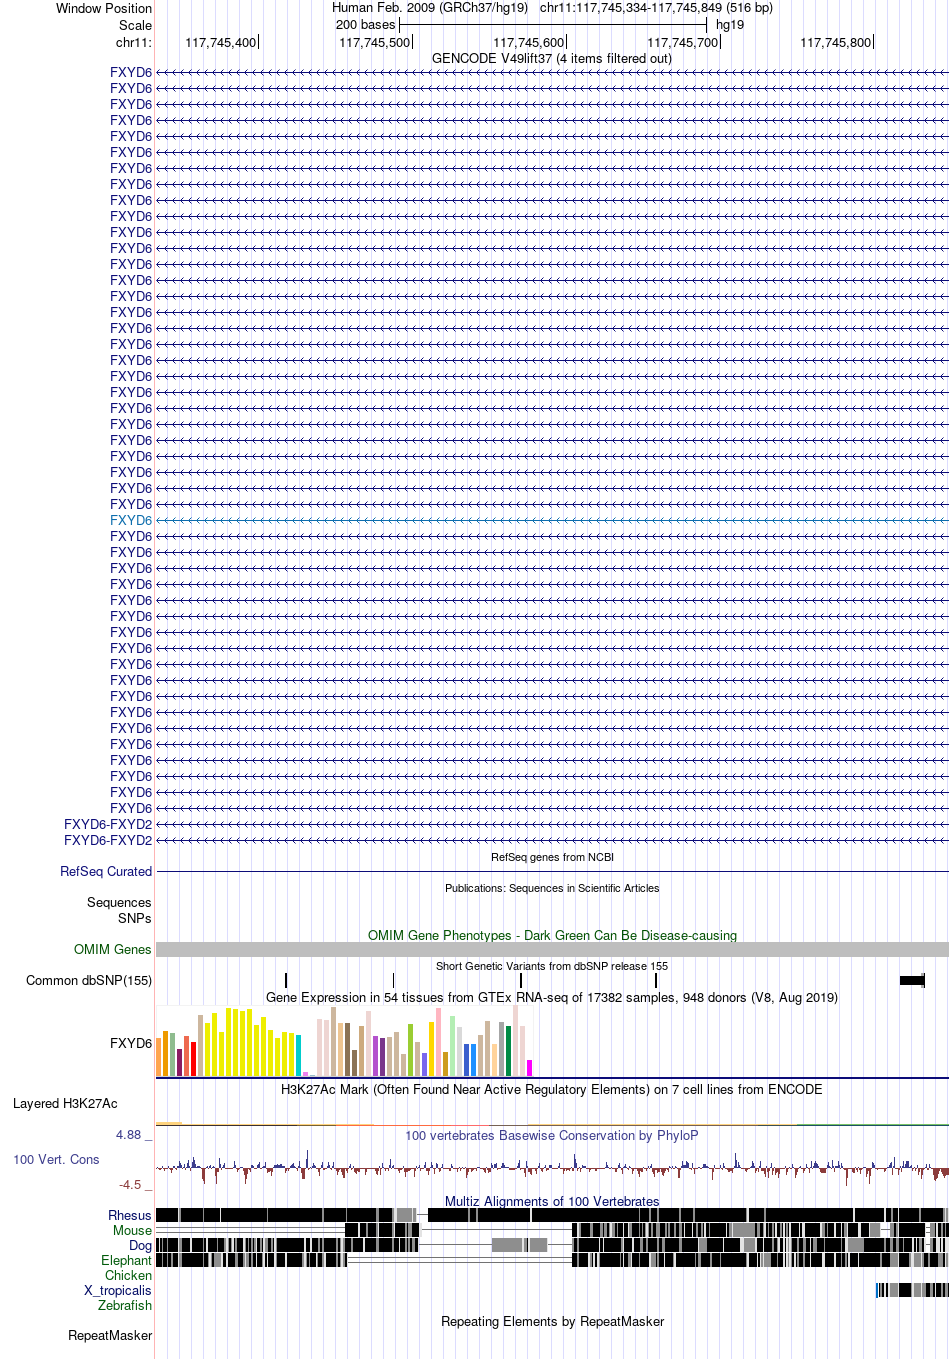Viewport: 950px width, 1359px height.
Task: Open the GENCODE V49lift37 track title
Action: click(x=552, y=59)
